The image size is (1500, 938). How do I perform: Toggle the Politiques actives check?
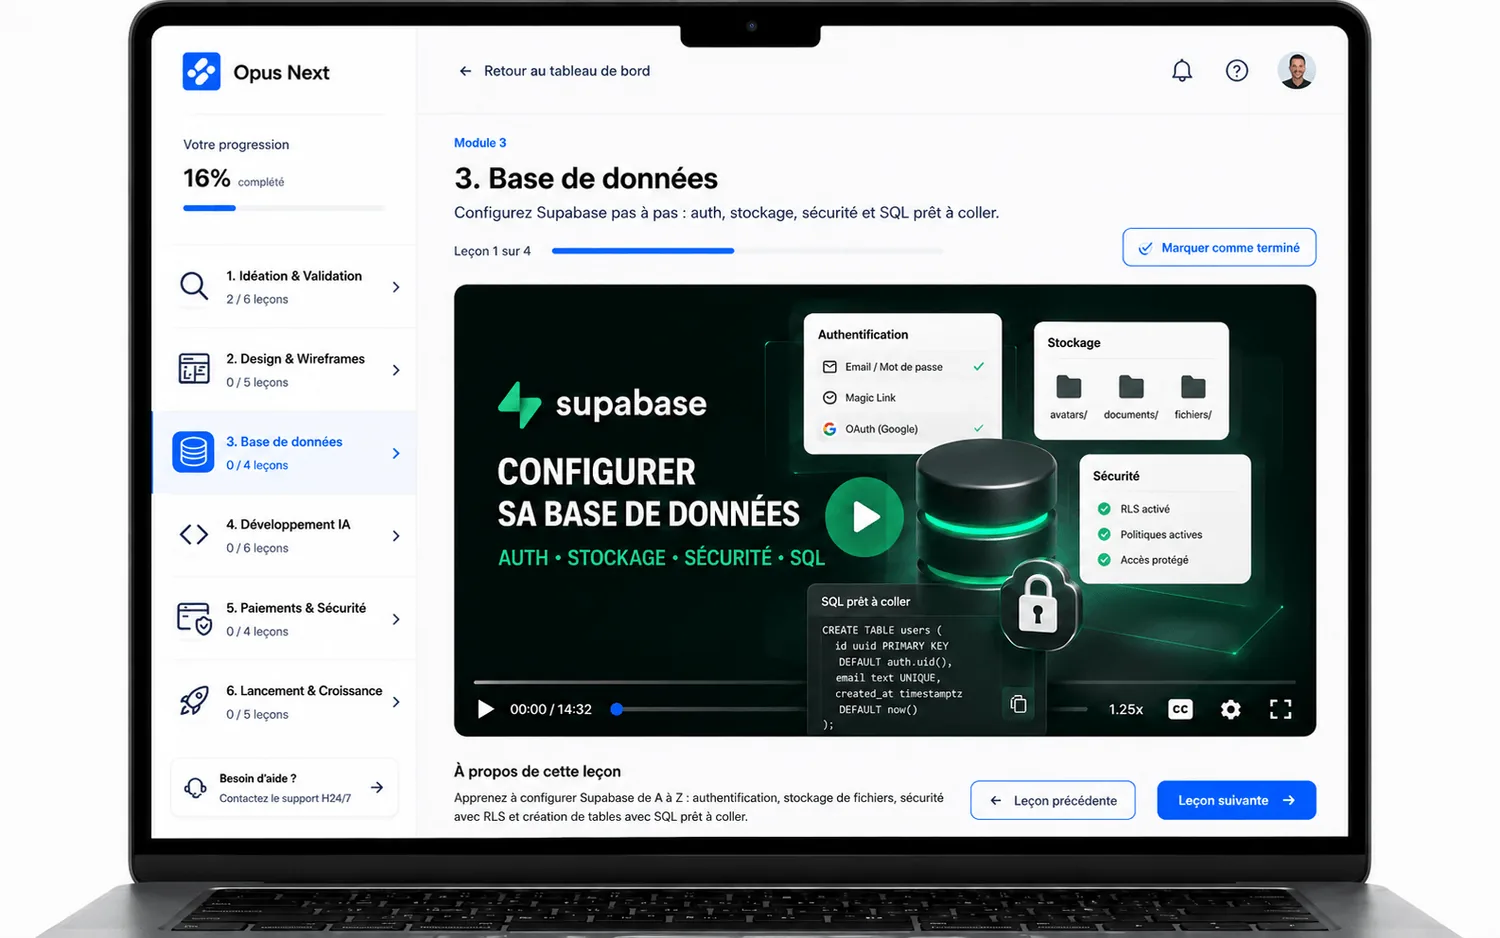coord(1104,535)
